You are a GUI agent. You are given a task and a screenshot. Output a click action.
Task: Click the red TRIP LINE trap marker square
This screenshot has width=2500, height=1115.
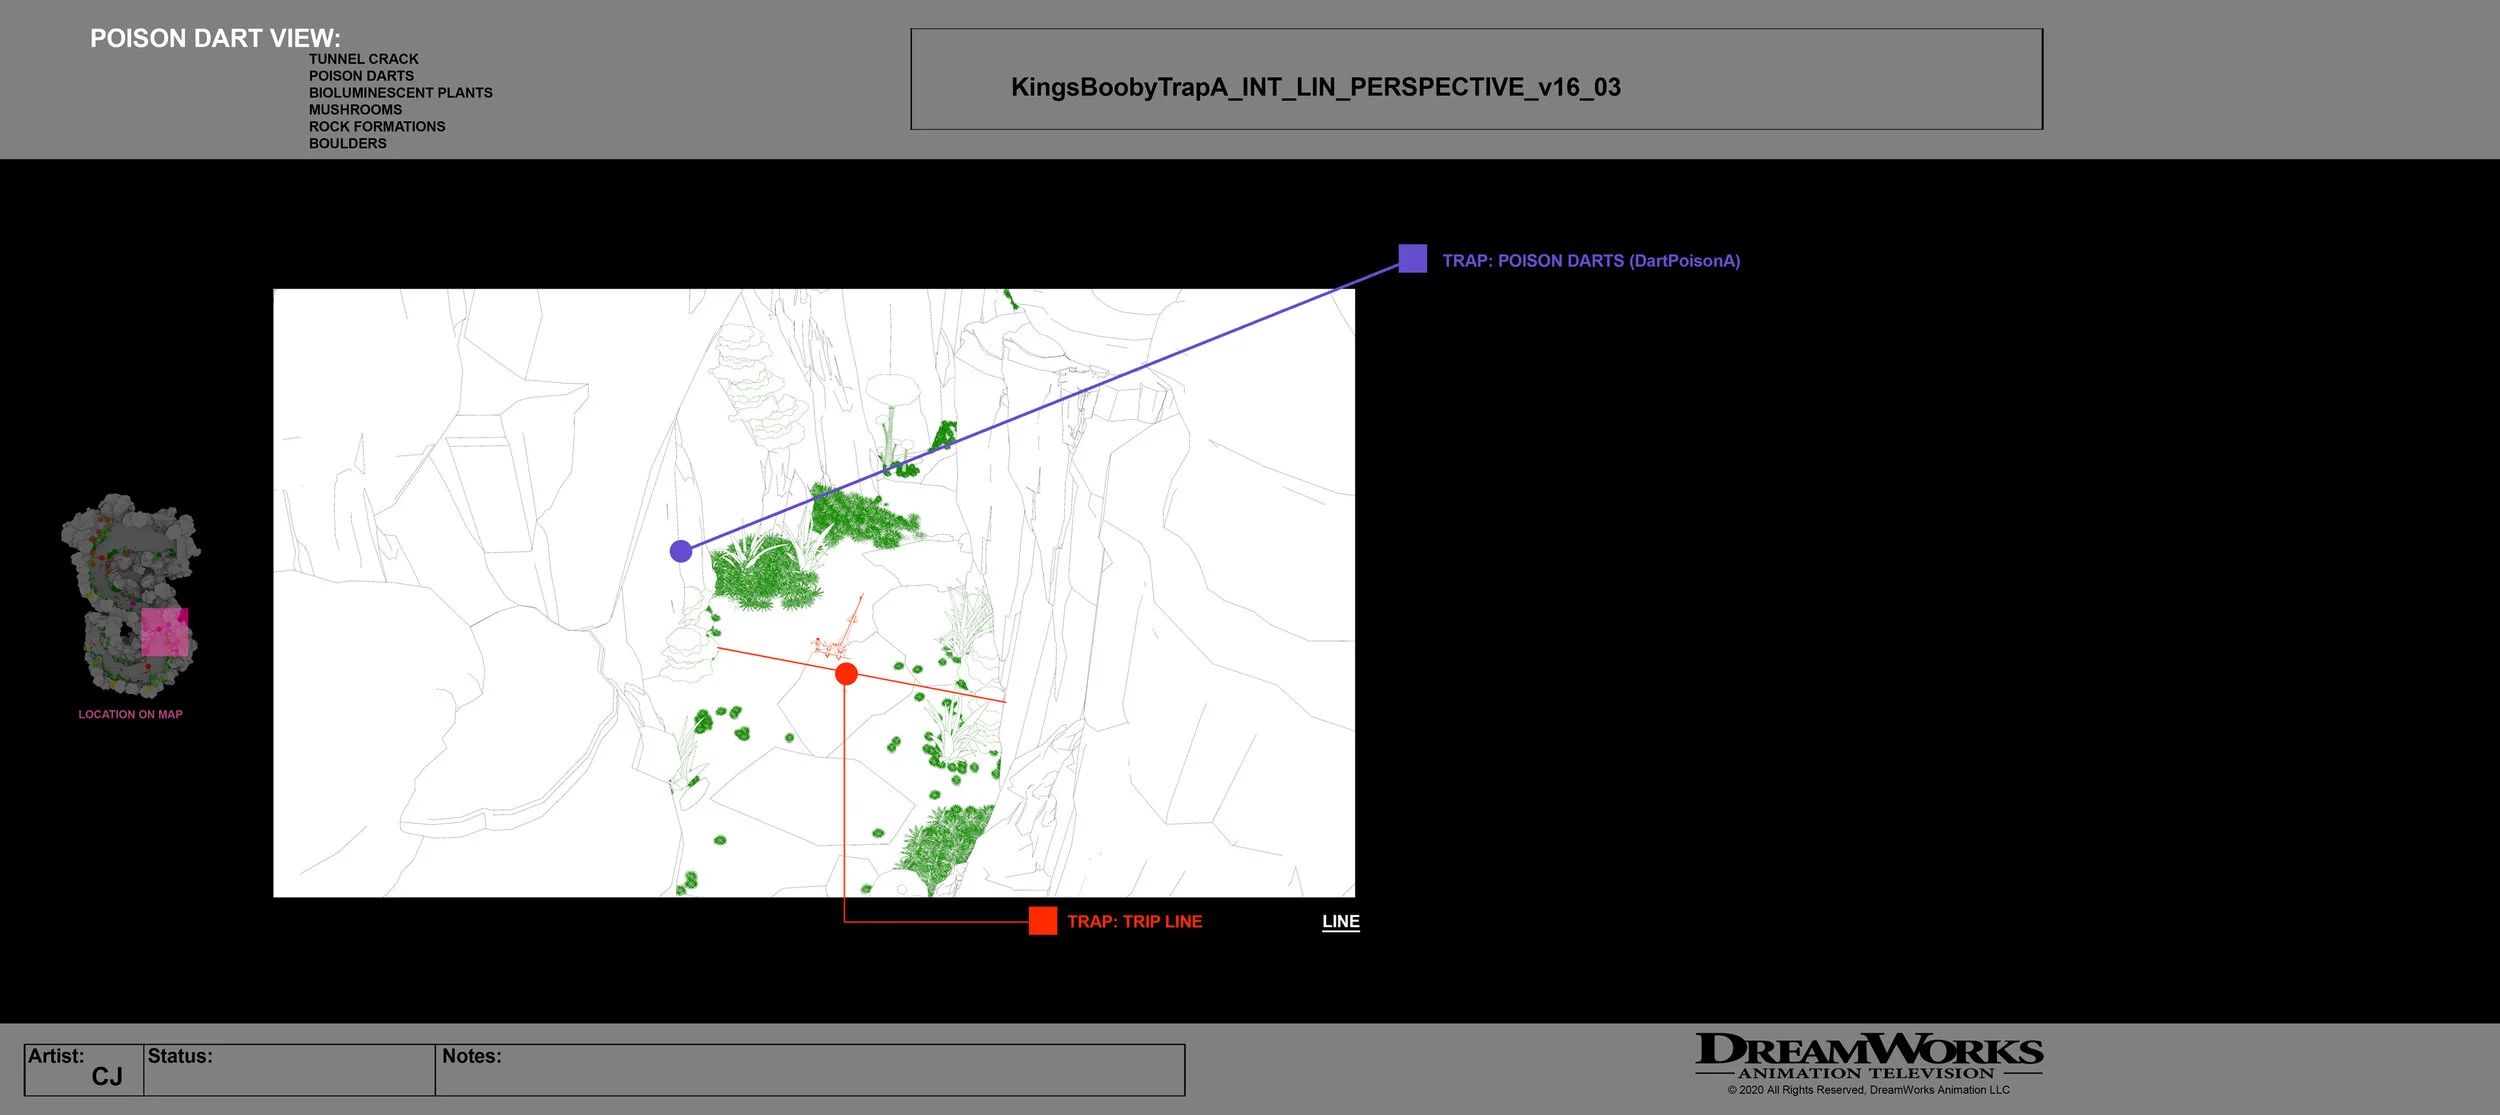1044,922
